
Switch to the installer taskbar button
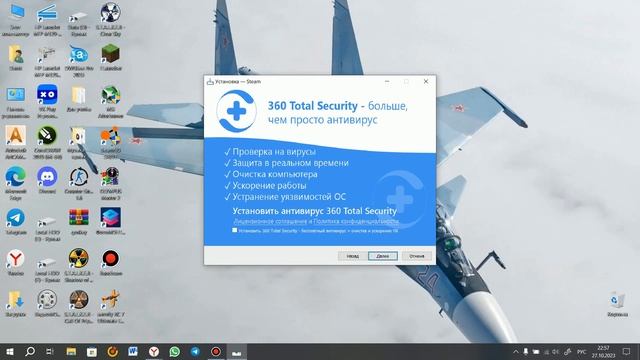[x=237, y=351]
